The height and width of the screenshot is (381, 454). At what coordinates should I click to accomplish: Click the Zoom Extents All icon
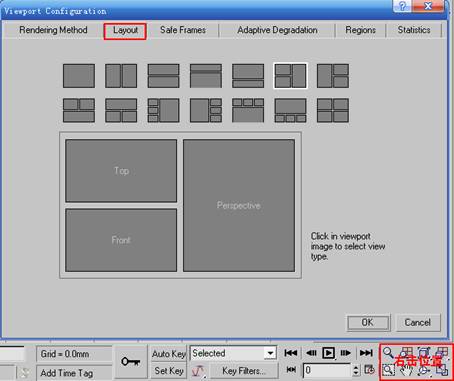click(x=442, y=352)
